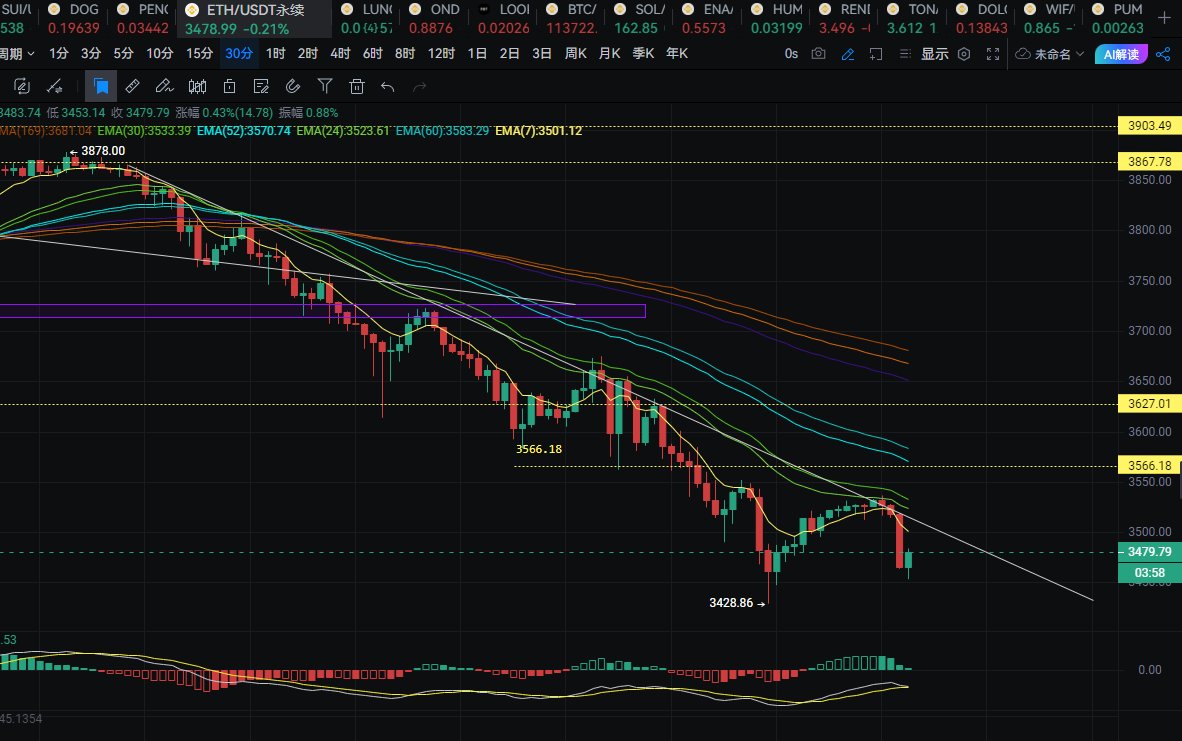The image size is (1182, 741).
Task: Switch to the 1时 timeframe
Action: tap(275, 54)
